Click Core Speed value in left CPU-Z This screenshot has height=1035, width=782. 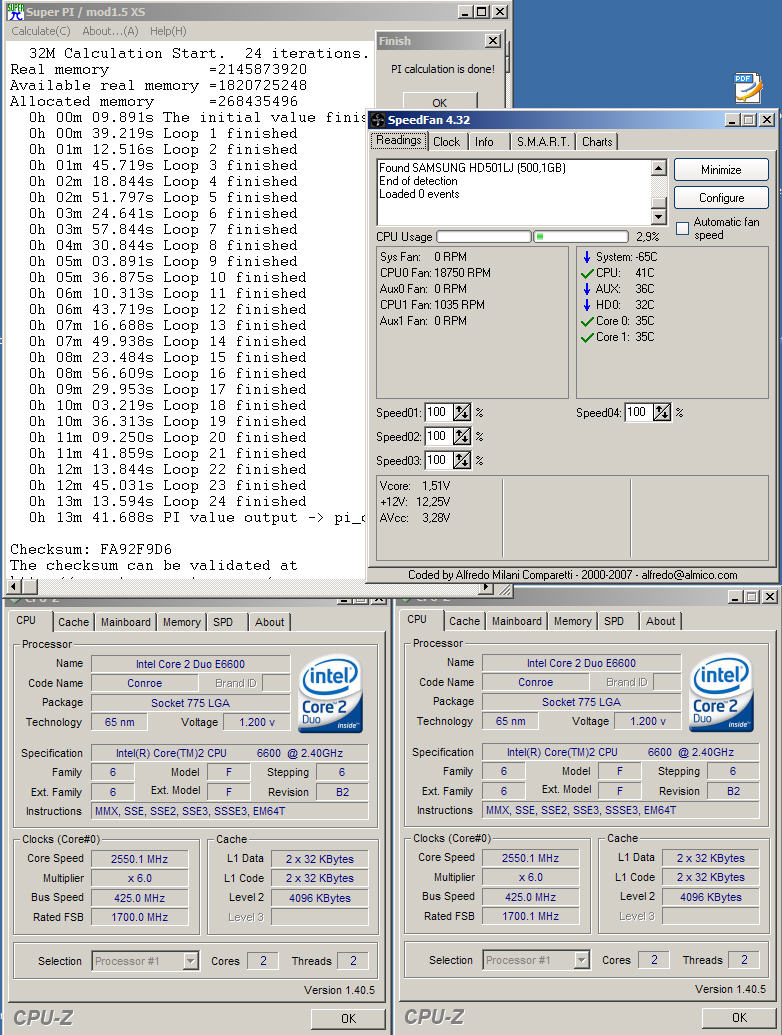(139, 859)
